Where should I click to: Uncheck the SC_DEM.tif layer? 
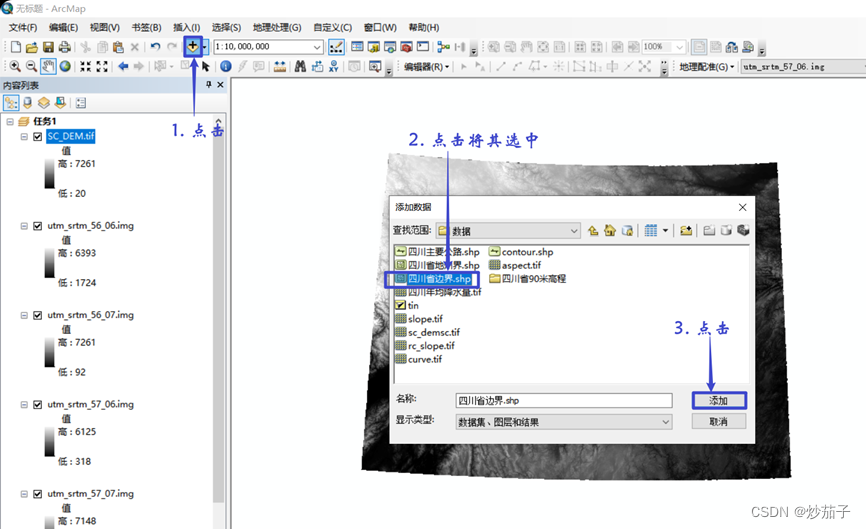(38, 136)
